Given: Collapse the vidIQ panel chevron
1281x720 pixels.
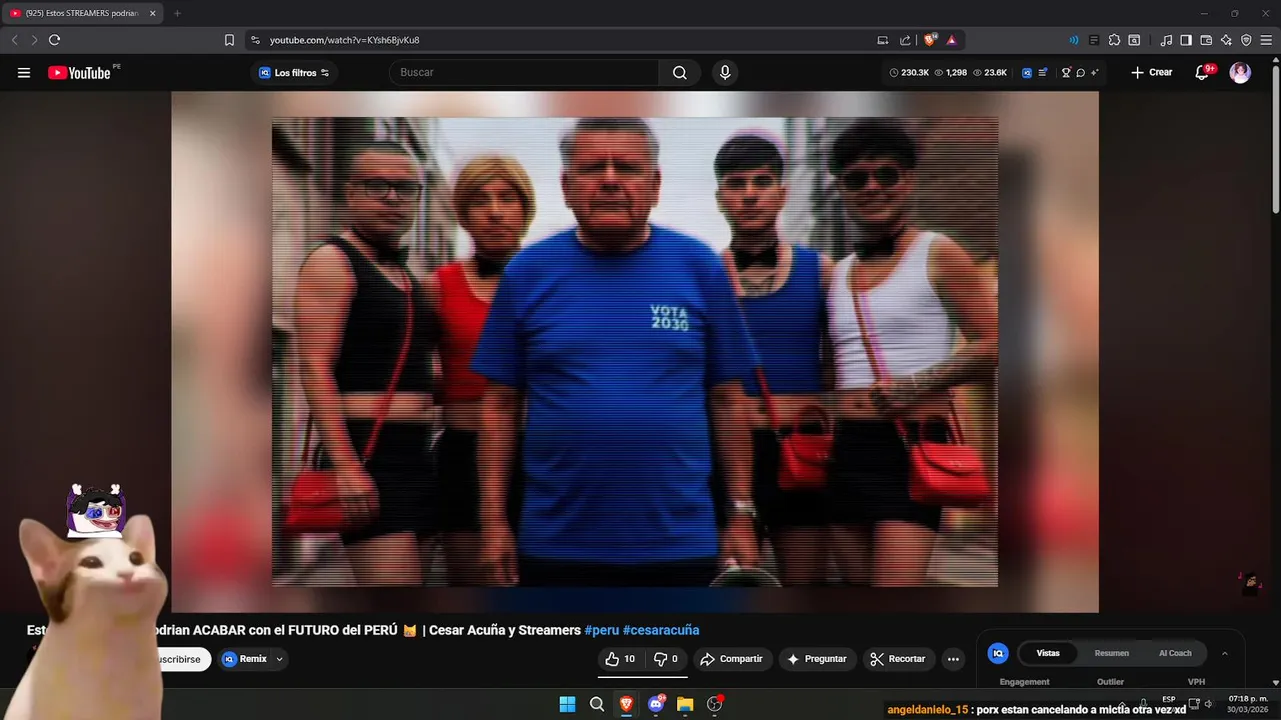Looking at the screenshot, I should point(1225,653).
